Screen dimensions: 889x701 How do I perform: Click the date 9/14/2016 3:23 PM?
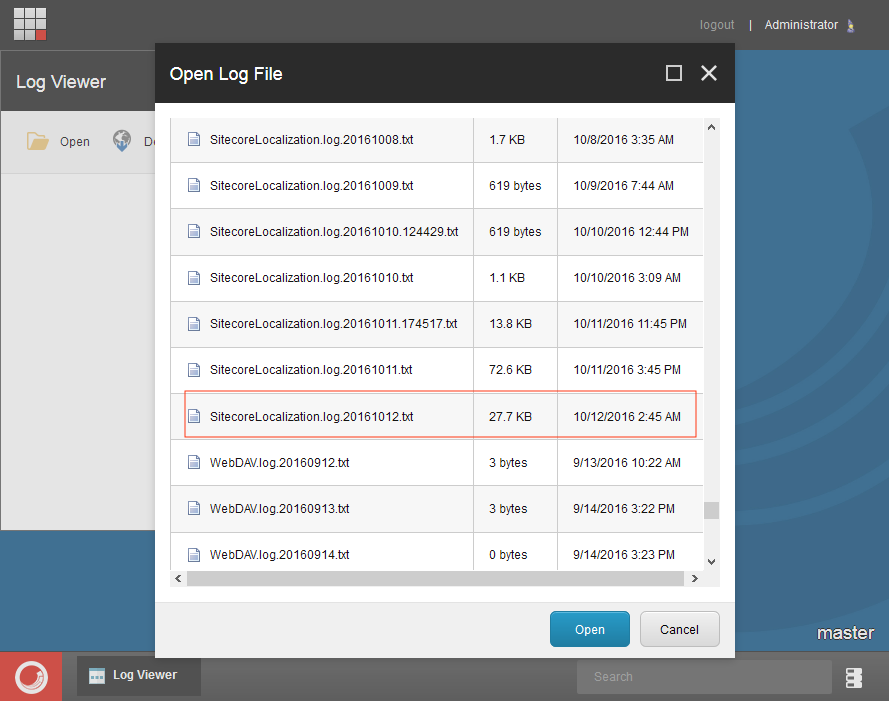coord(624,555)
